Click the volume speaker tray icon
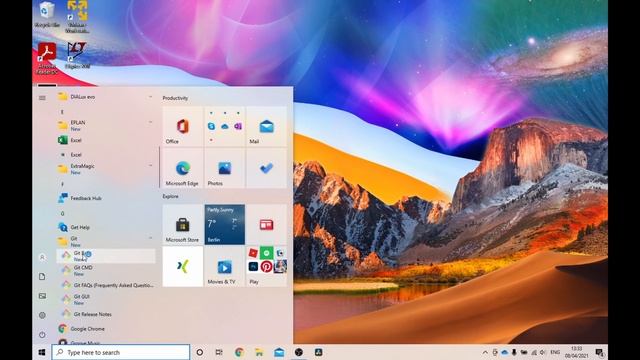Screen dimensions: 640x360 point(543,352)
